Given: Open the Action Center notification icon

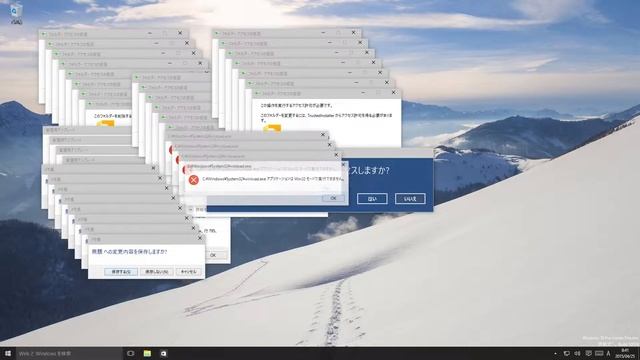Looking at the screenshot, I should pyautogui.click(x=588, y=353).
